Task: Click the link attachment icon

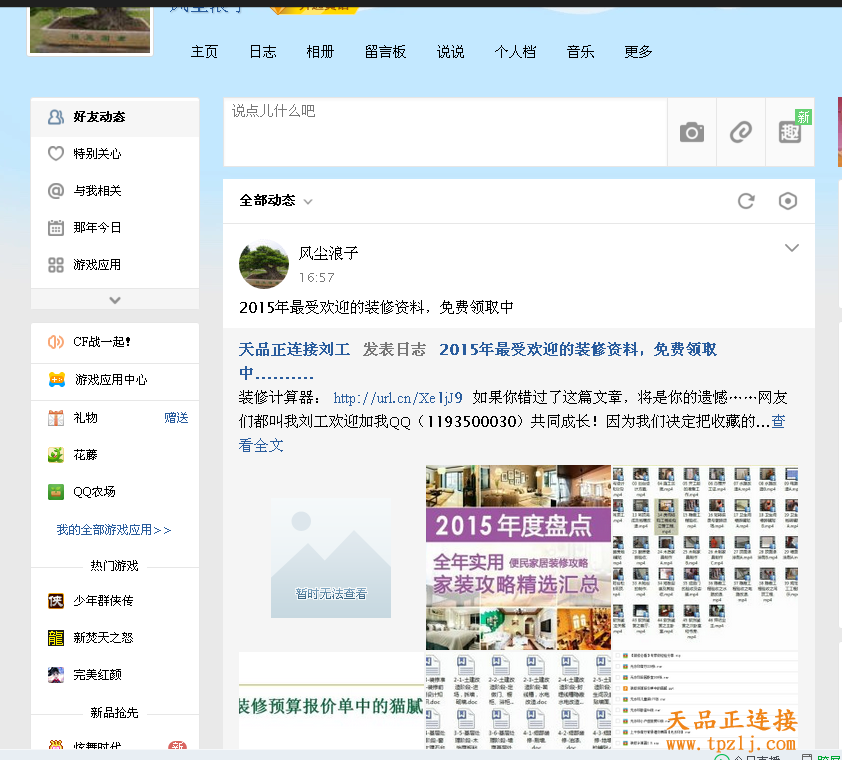Action: tap(741, 132)
